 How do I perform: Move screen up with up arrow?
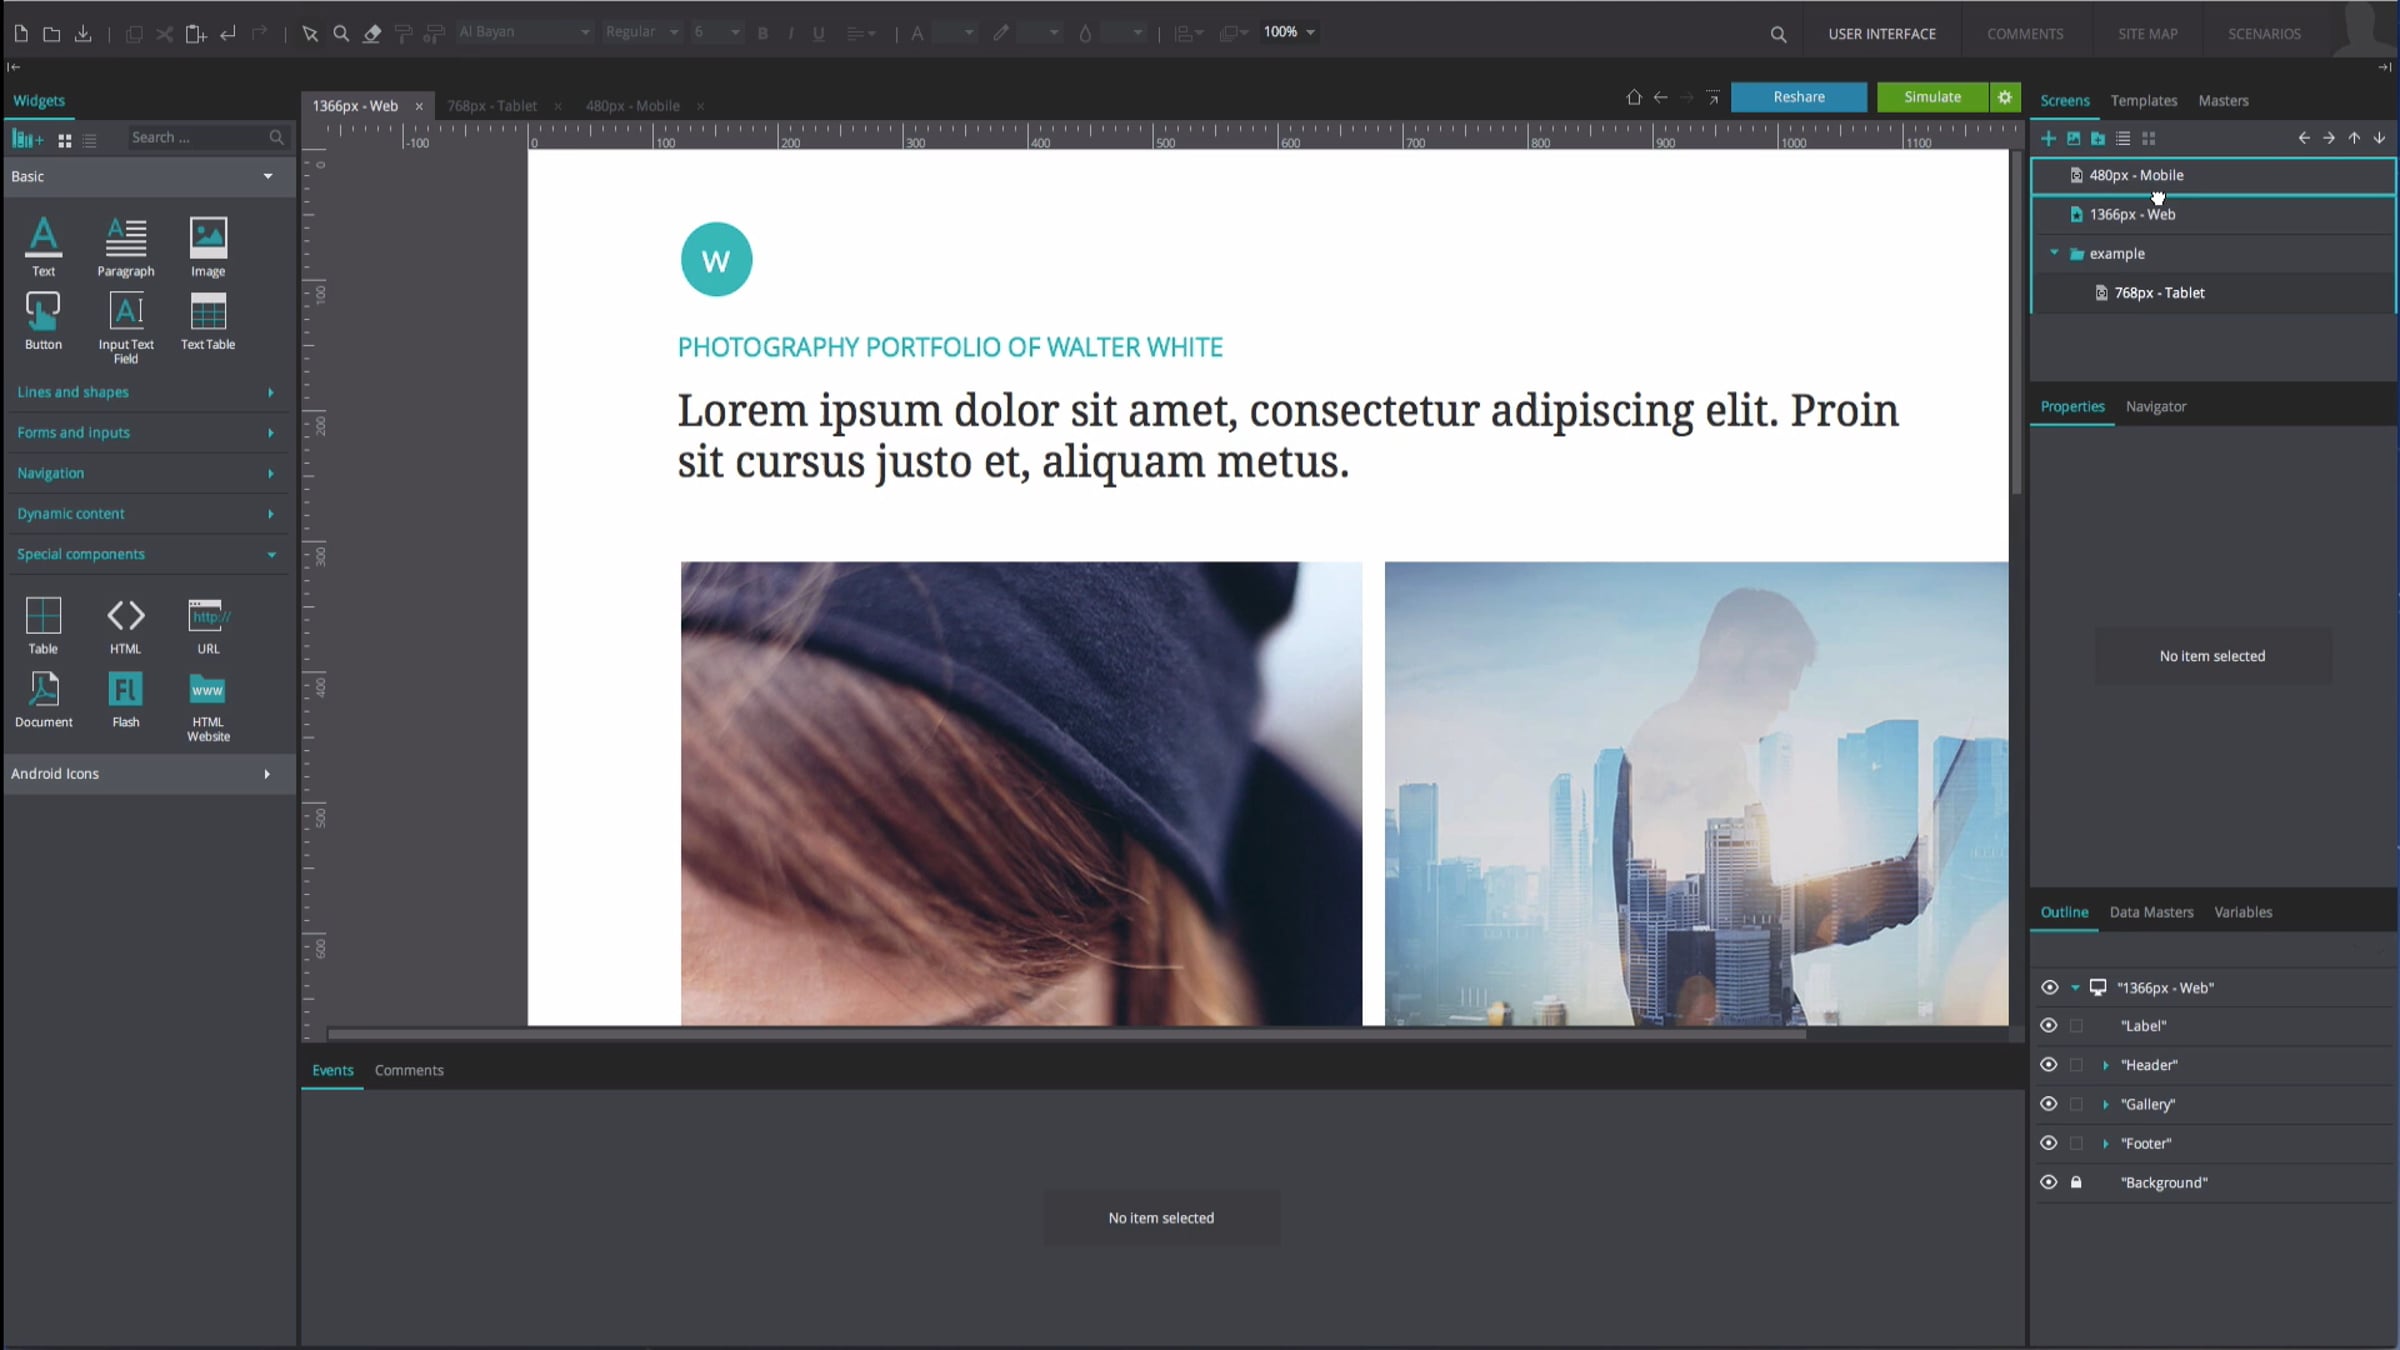pos(2354,138)
